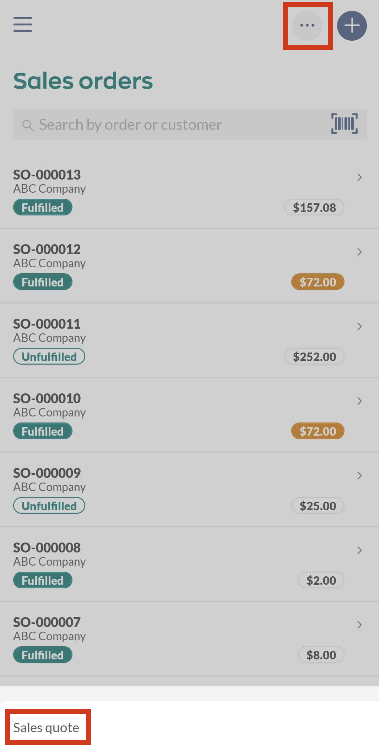379x750 pixels.
Task: Open sales order SO-000009
Action: point(190,490)
